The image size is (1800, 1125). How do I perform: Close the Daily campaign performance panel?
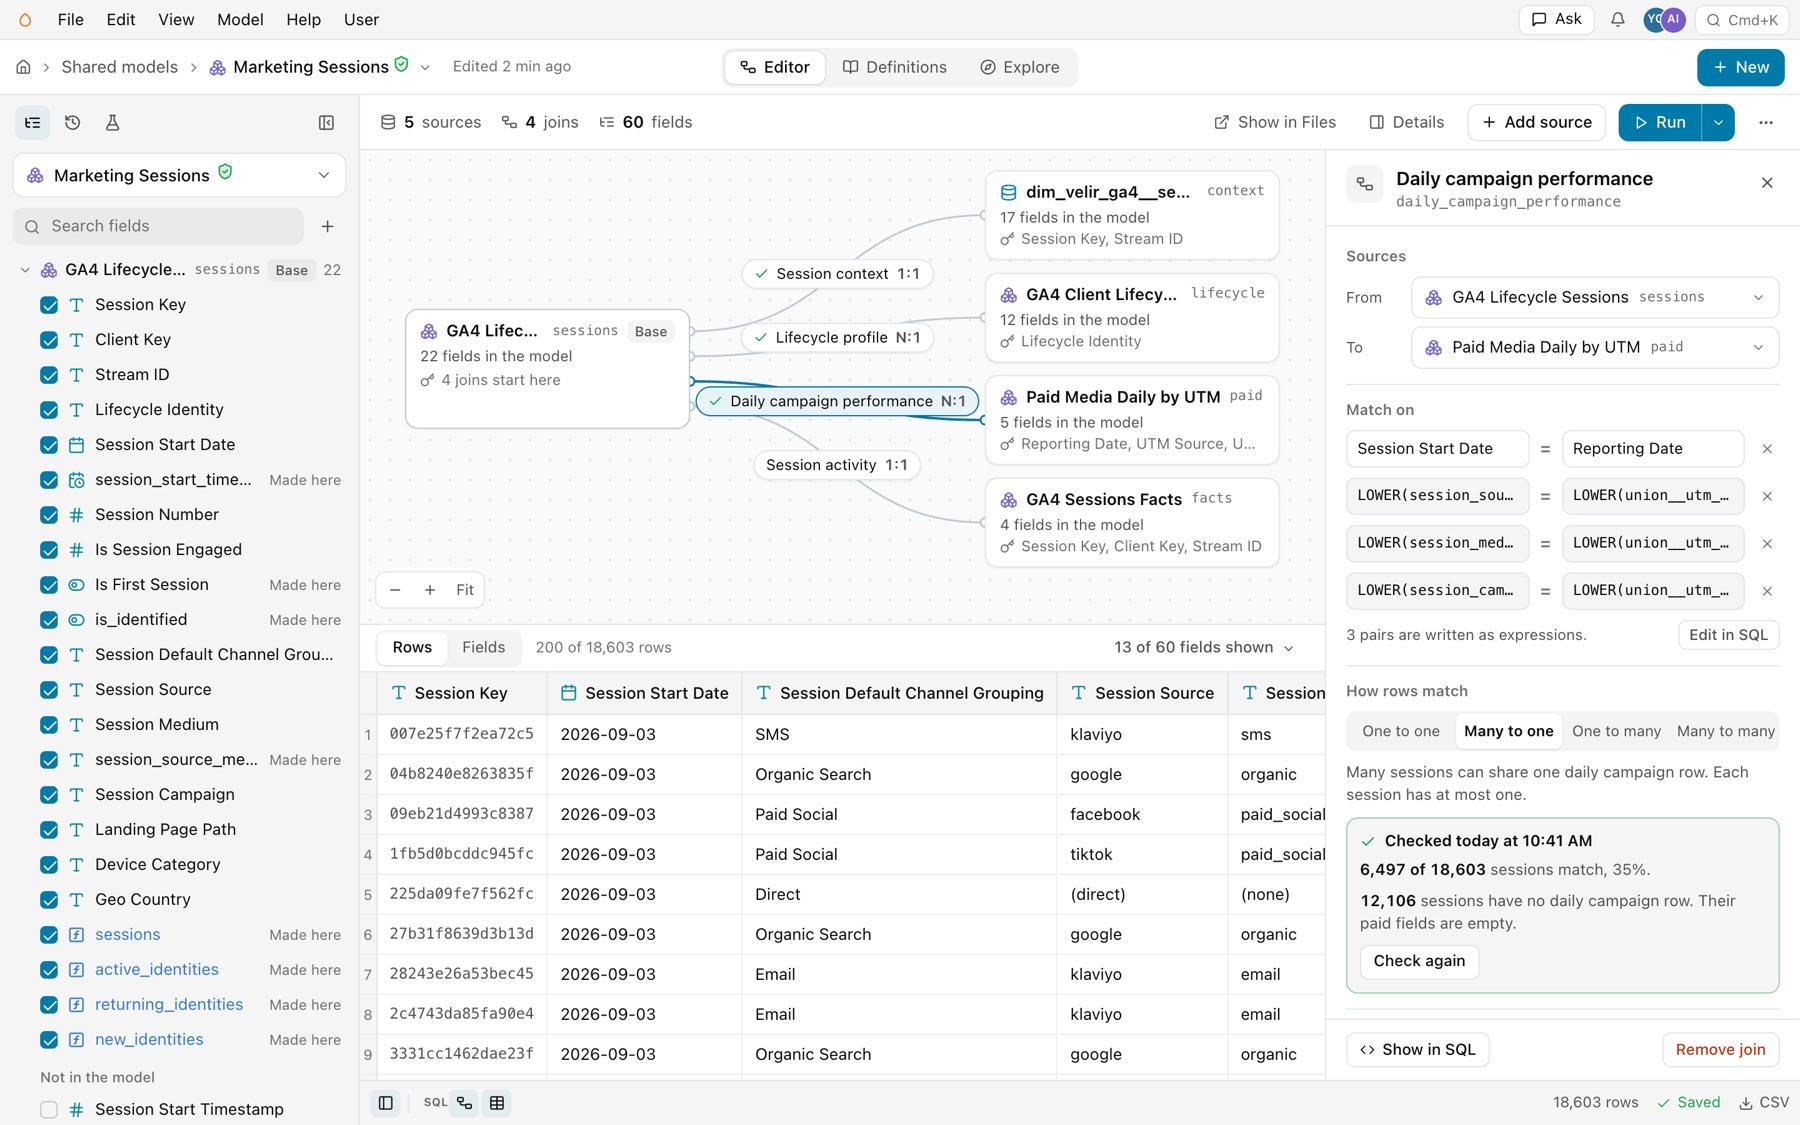[x=1767, y=183]
